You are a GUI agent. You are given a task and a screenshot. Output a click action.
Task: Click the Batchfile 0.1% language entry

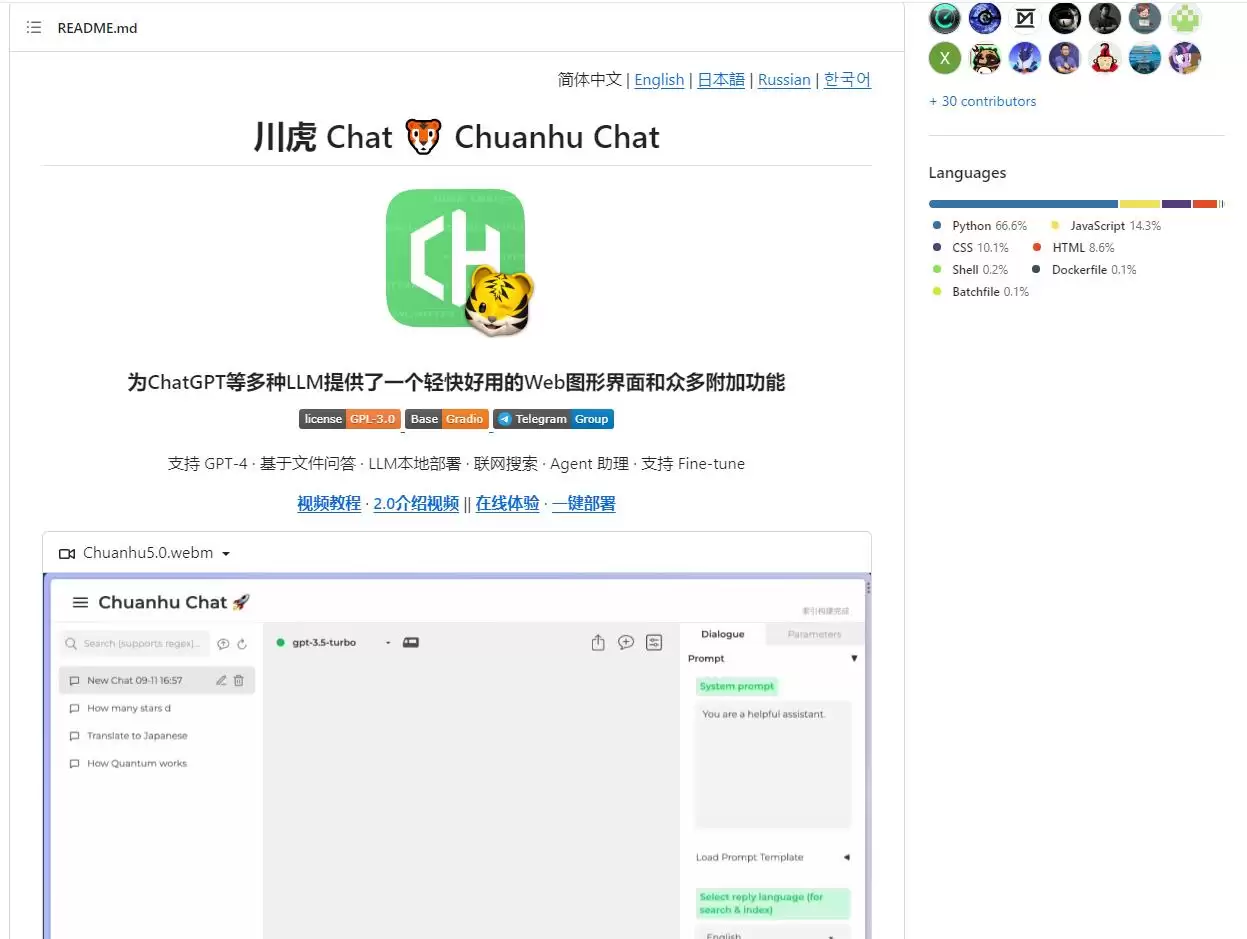980,292
